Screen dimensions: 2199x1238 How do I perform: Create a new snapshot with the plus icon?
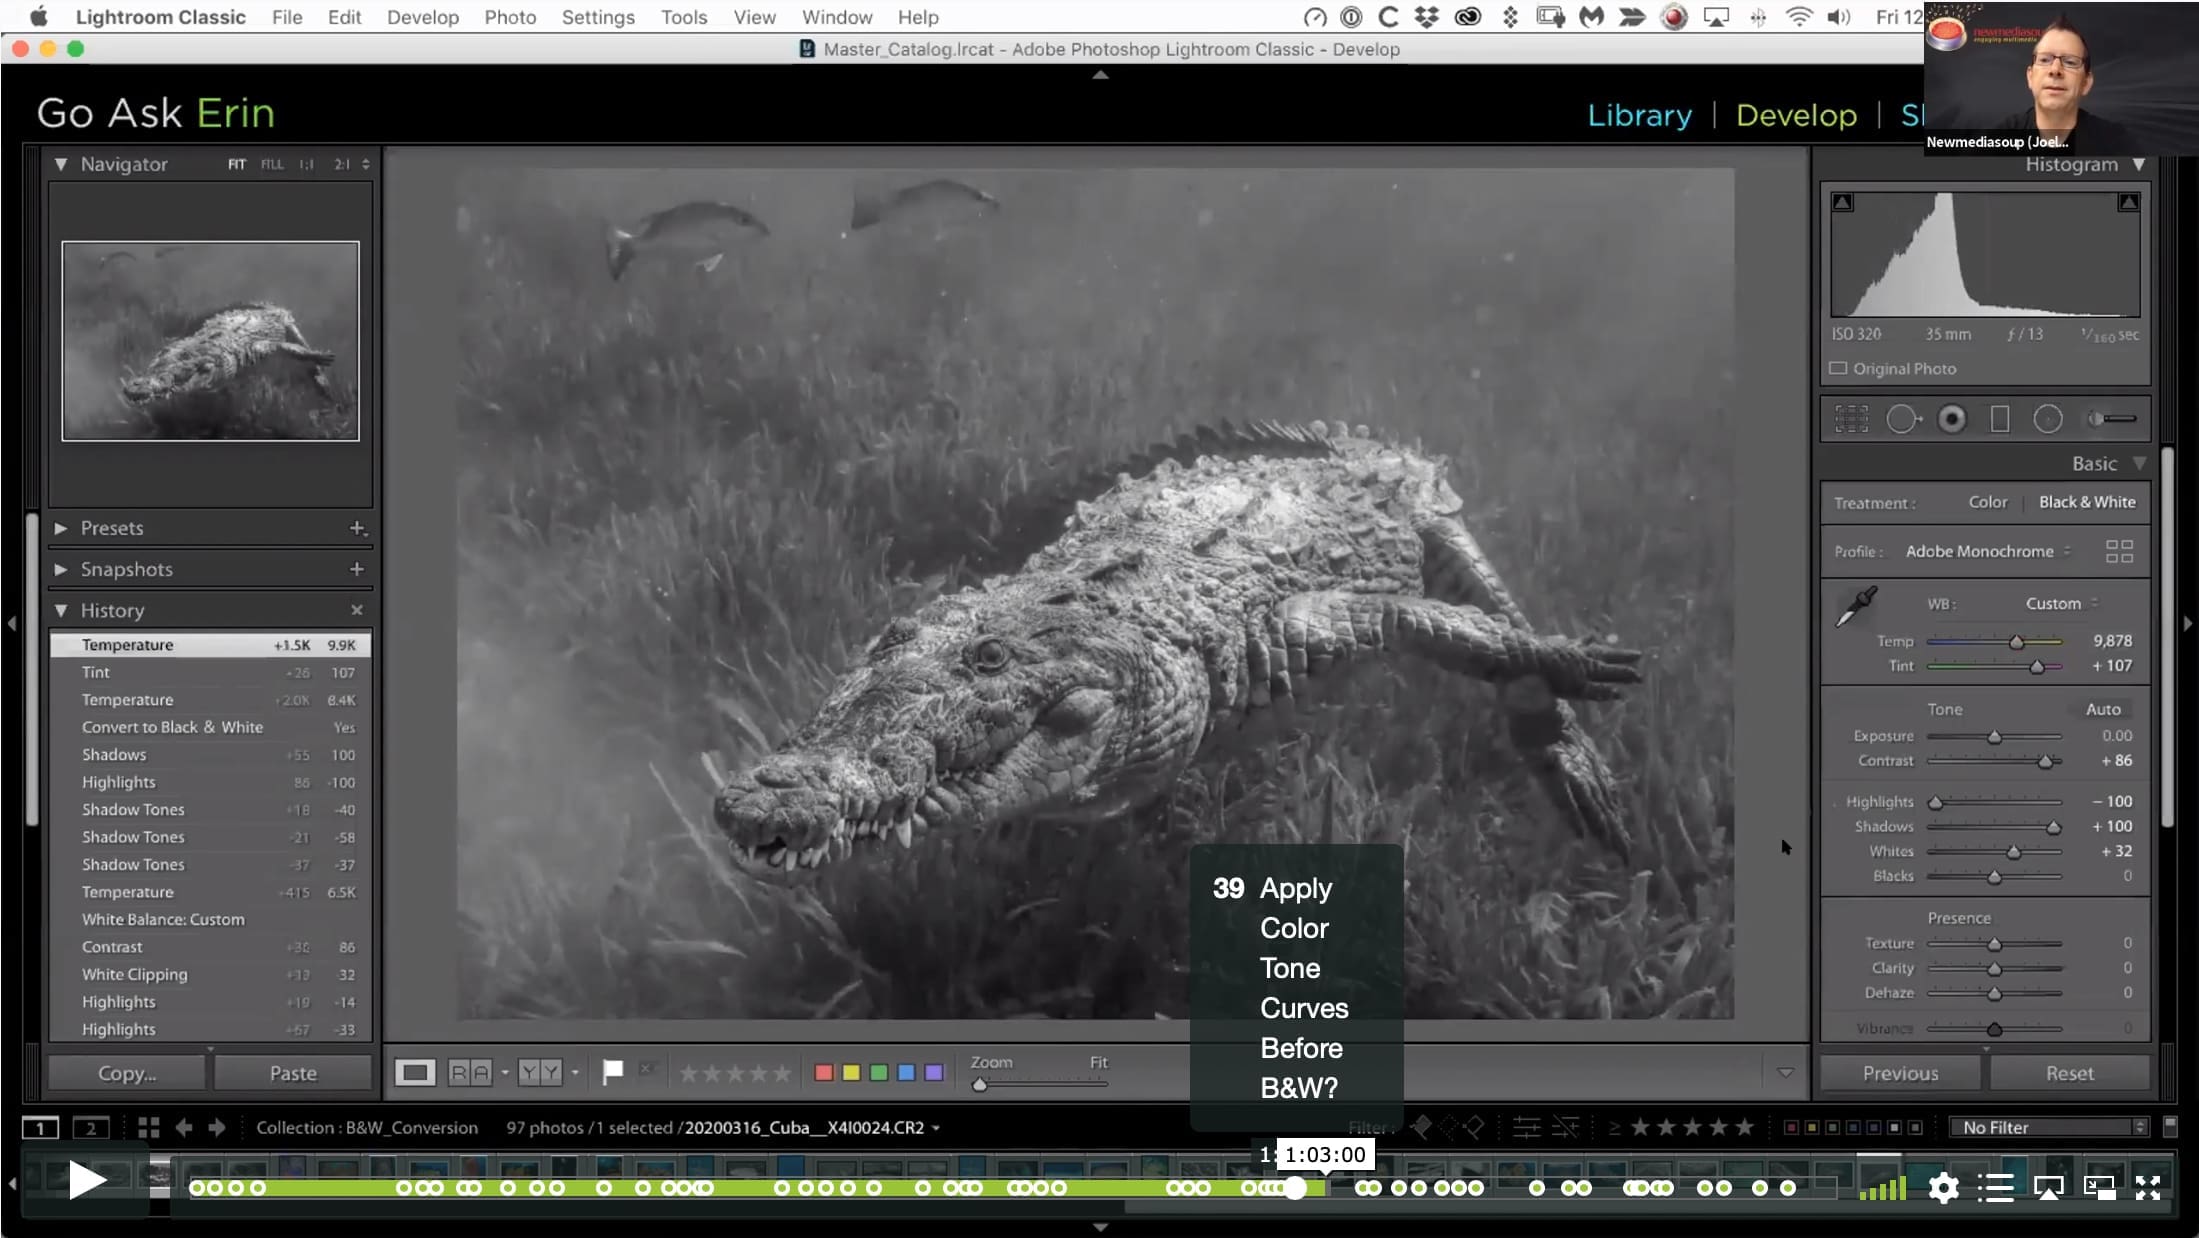click(x=357, y=568)
